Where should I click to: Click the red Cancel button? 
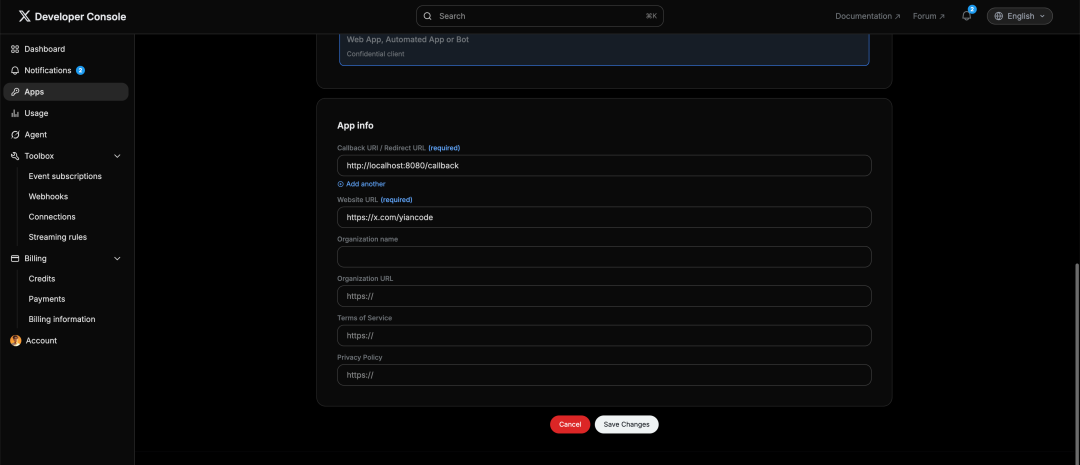[570, 424]
